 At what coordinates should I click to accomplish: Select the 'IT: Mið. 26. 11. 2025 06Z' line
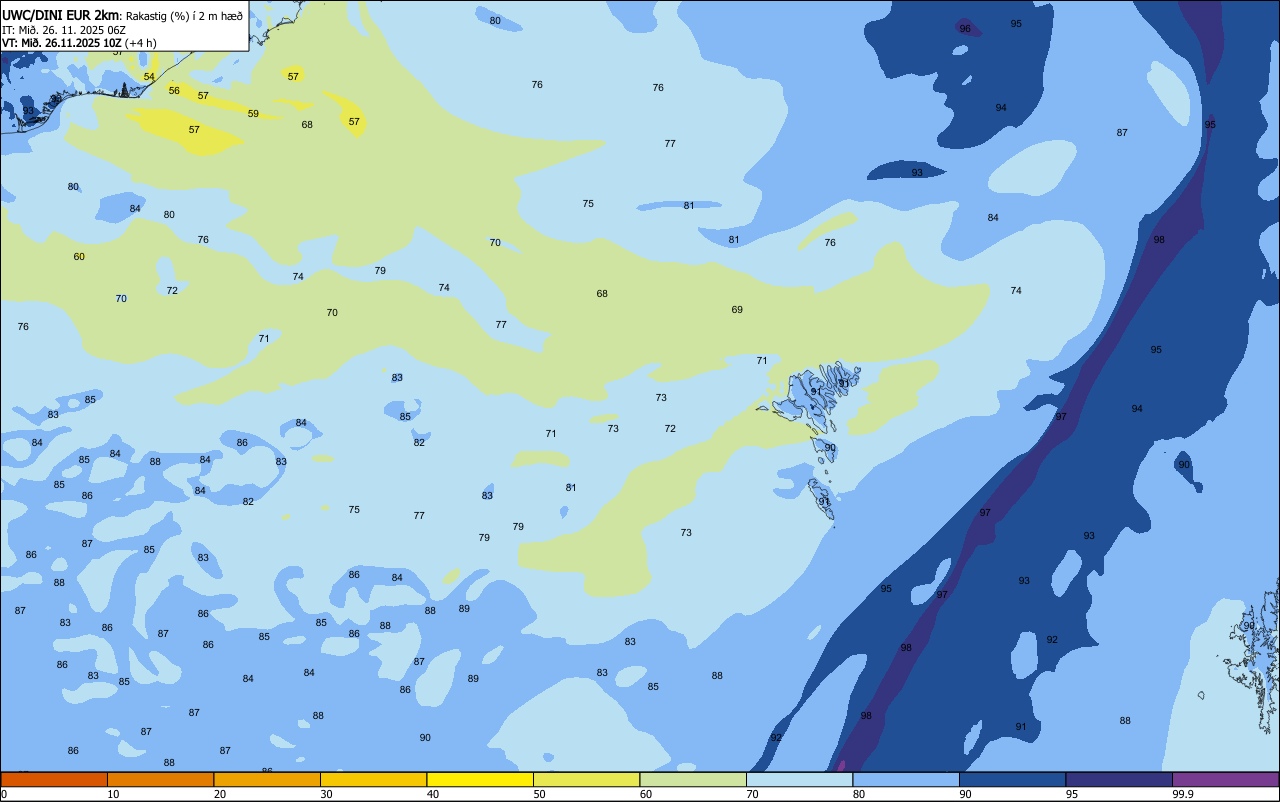tap(64, 30)
